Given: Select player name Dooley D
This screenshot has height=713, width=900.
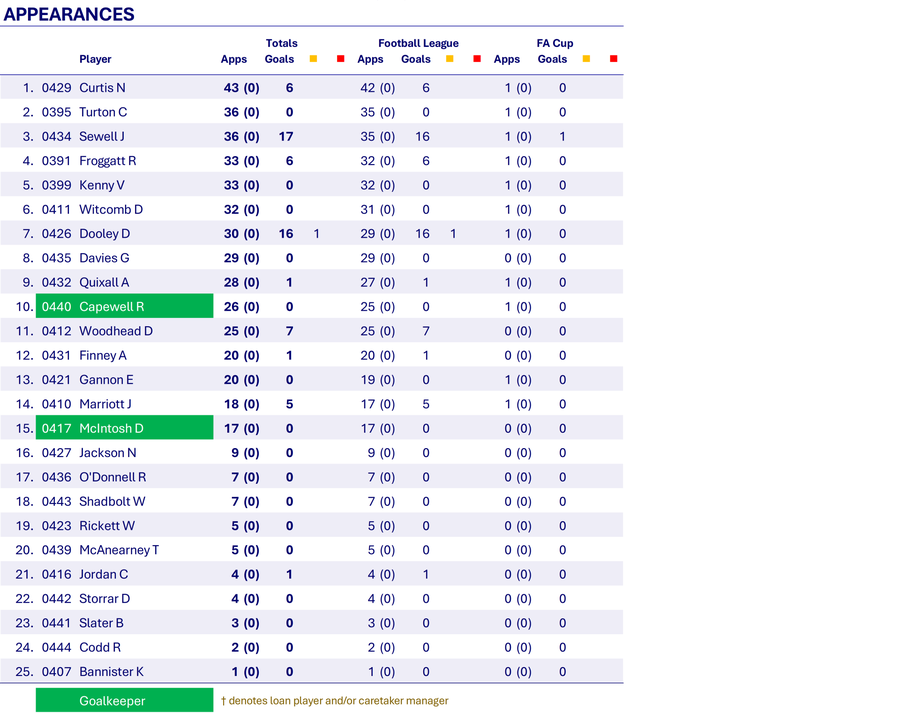Looking at the screenshot, I should [x=104, y=234].
